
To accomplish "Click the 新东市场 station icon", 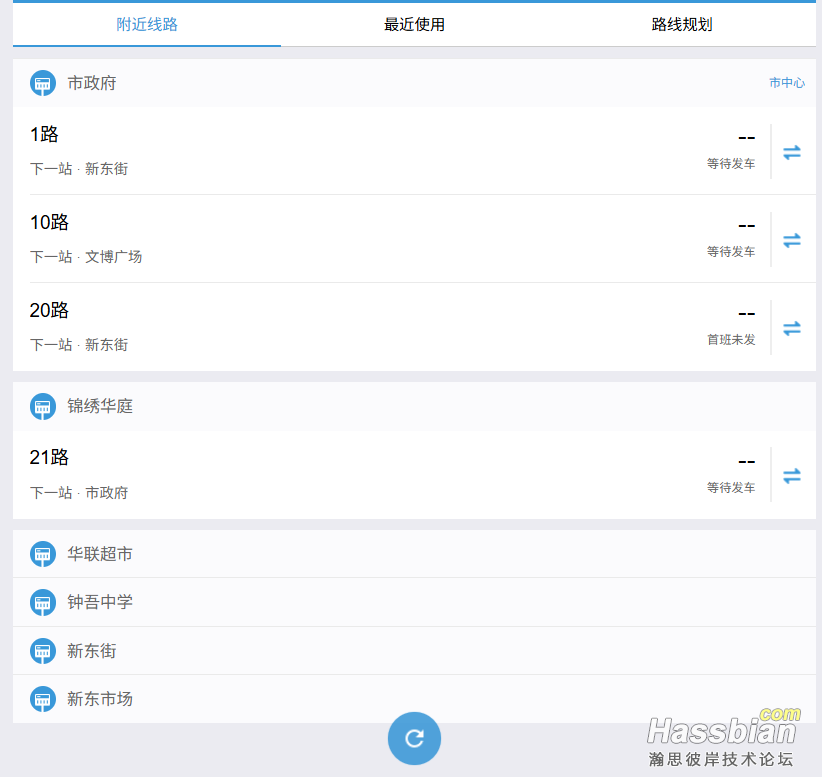I will click(x=43, y=699).
